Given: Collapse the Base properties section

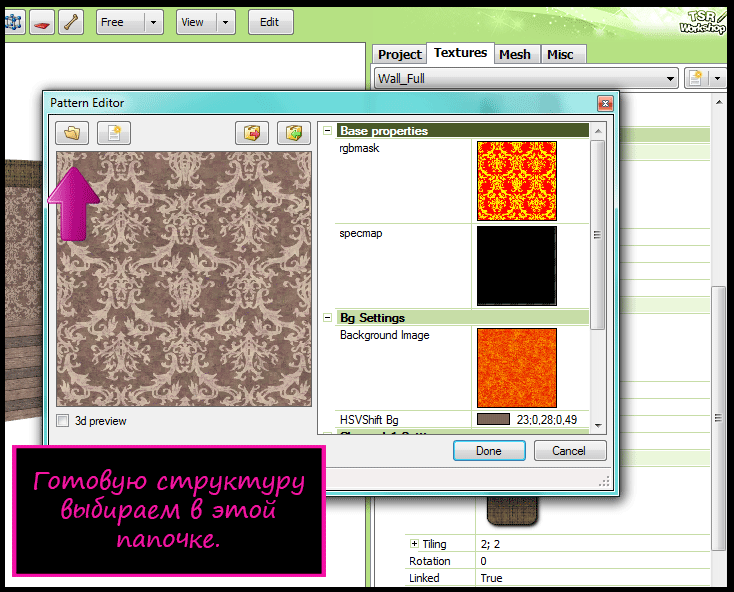Looking at the screenshot, I should [328, 131].
